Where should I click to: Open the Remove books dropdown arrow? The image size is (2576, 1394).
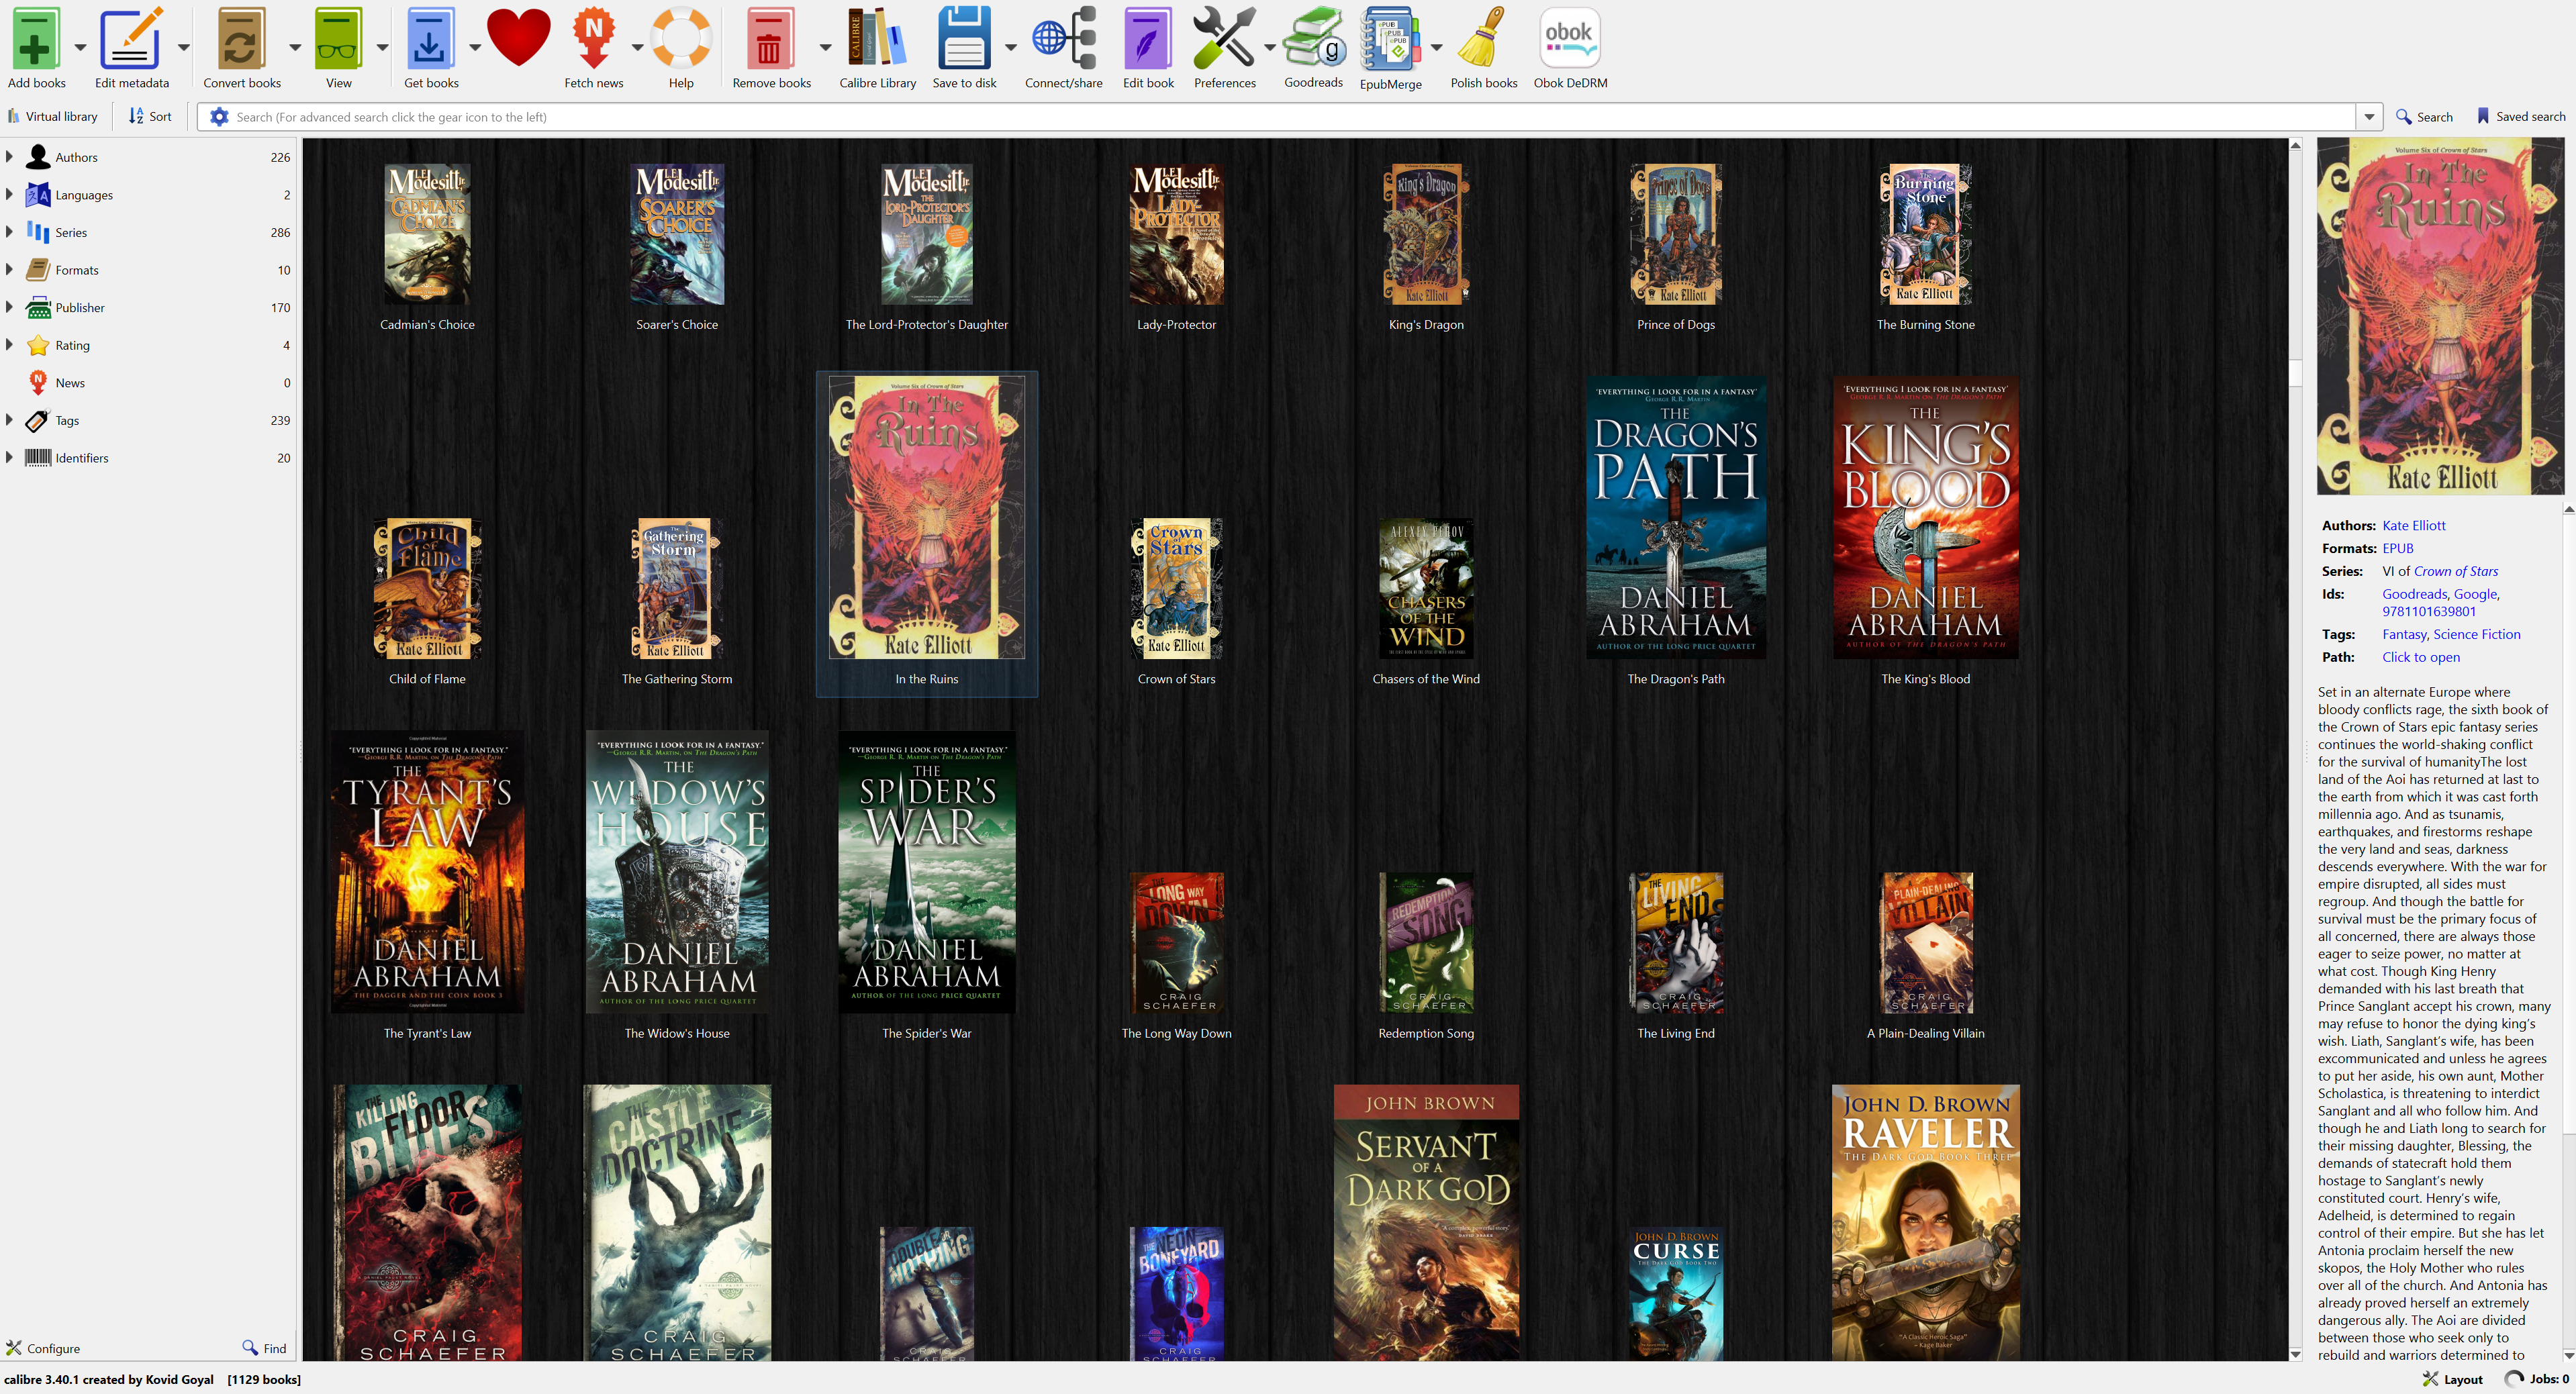(825, 47)
